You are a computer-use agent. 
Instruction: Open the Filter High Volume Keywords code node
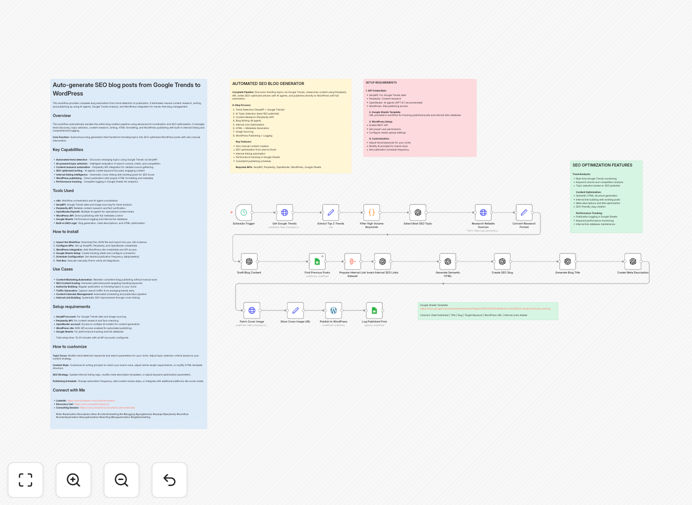point(372,212)
